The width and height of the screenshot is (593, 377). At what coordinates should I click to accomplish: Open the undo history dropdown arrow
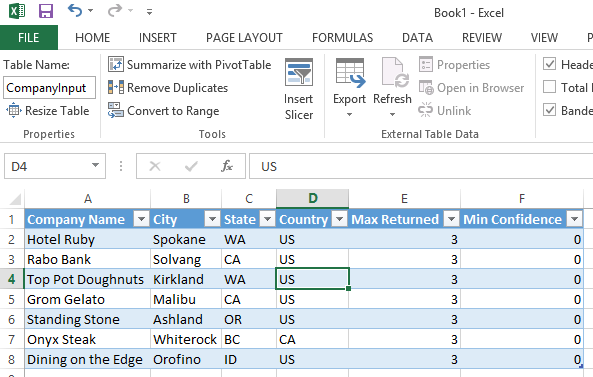(90, 11)
